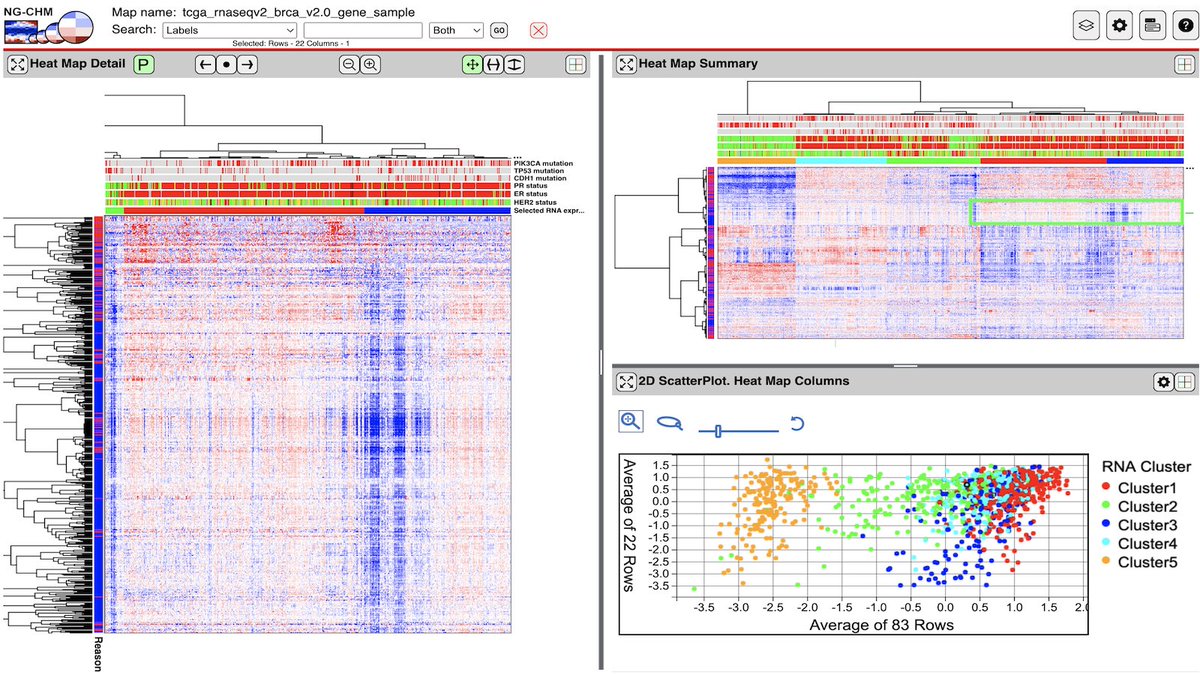Viewport: 1200px width, 675px height.
Task: Activate the scatter plot zoom magnifier tool
Action: pos(631,422)
